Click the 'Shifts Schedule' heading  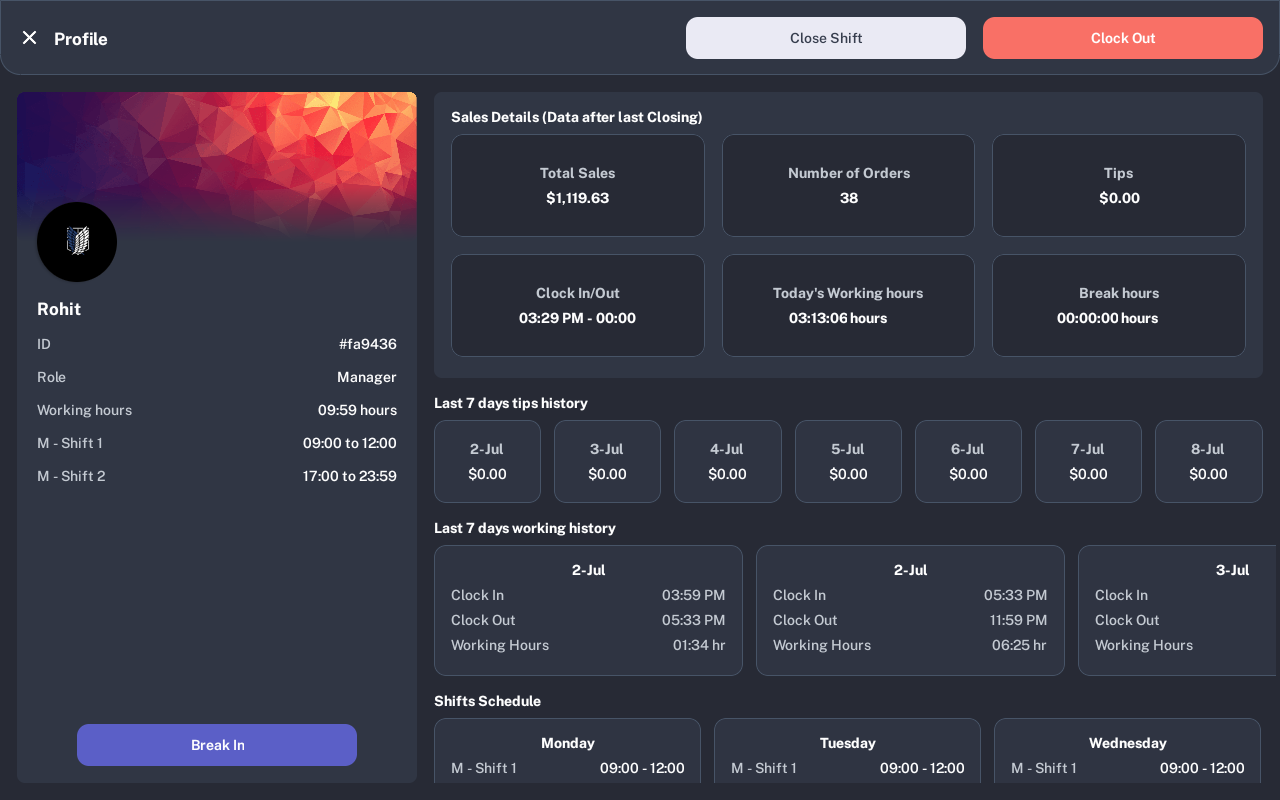click(487, 701)
